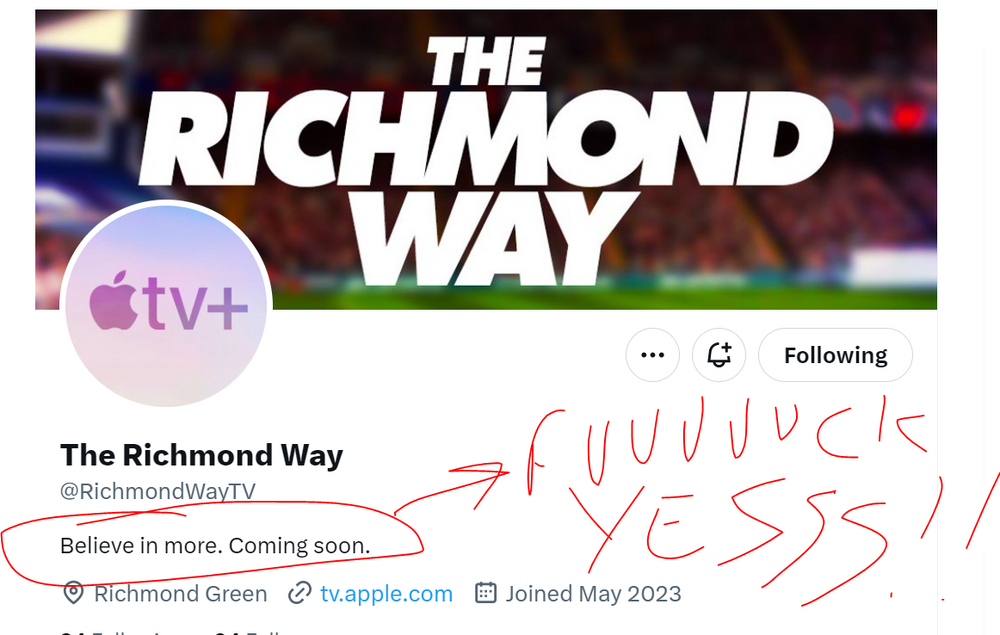Screen dimensions: 1000x635
Task: Open the three-dot more options menu
Action: coord(652,355)
